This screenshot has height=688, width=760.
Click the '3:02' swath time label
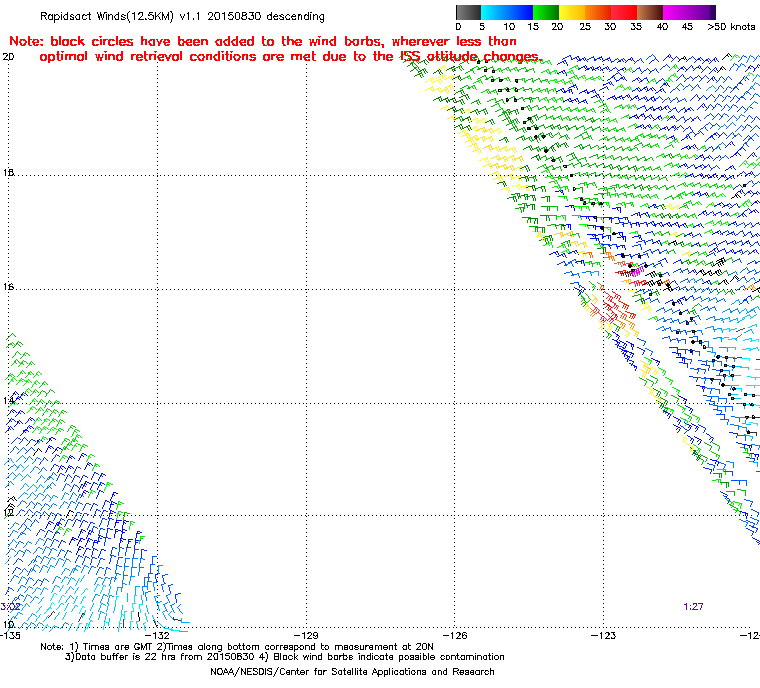click(x=10, y=607)
